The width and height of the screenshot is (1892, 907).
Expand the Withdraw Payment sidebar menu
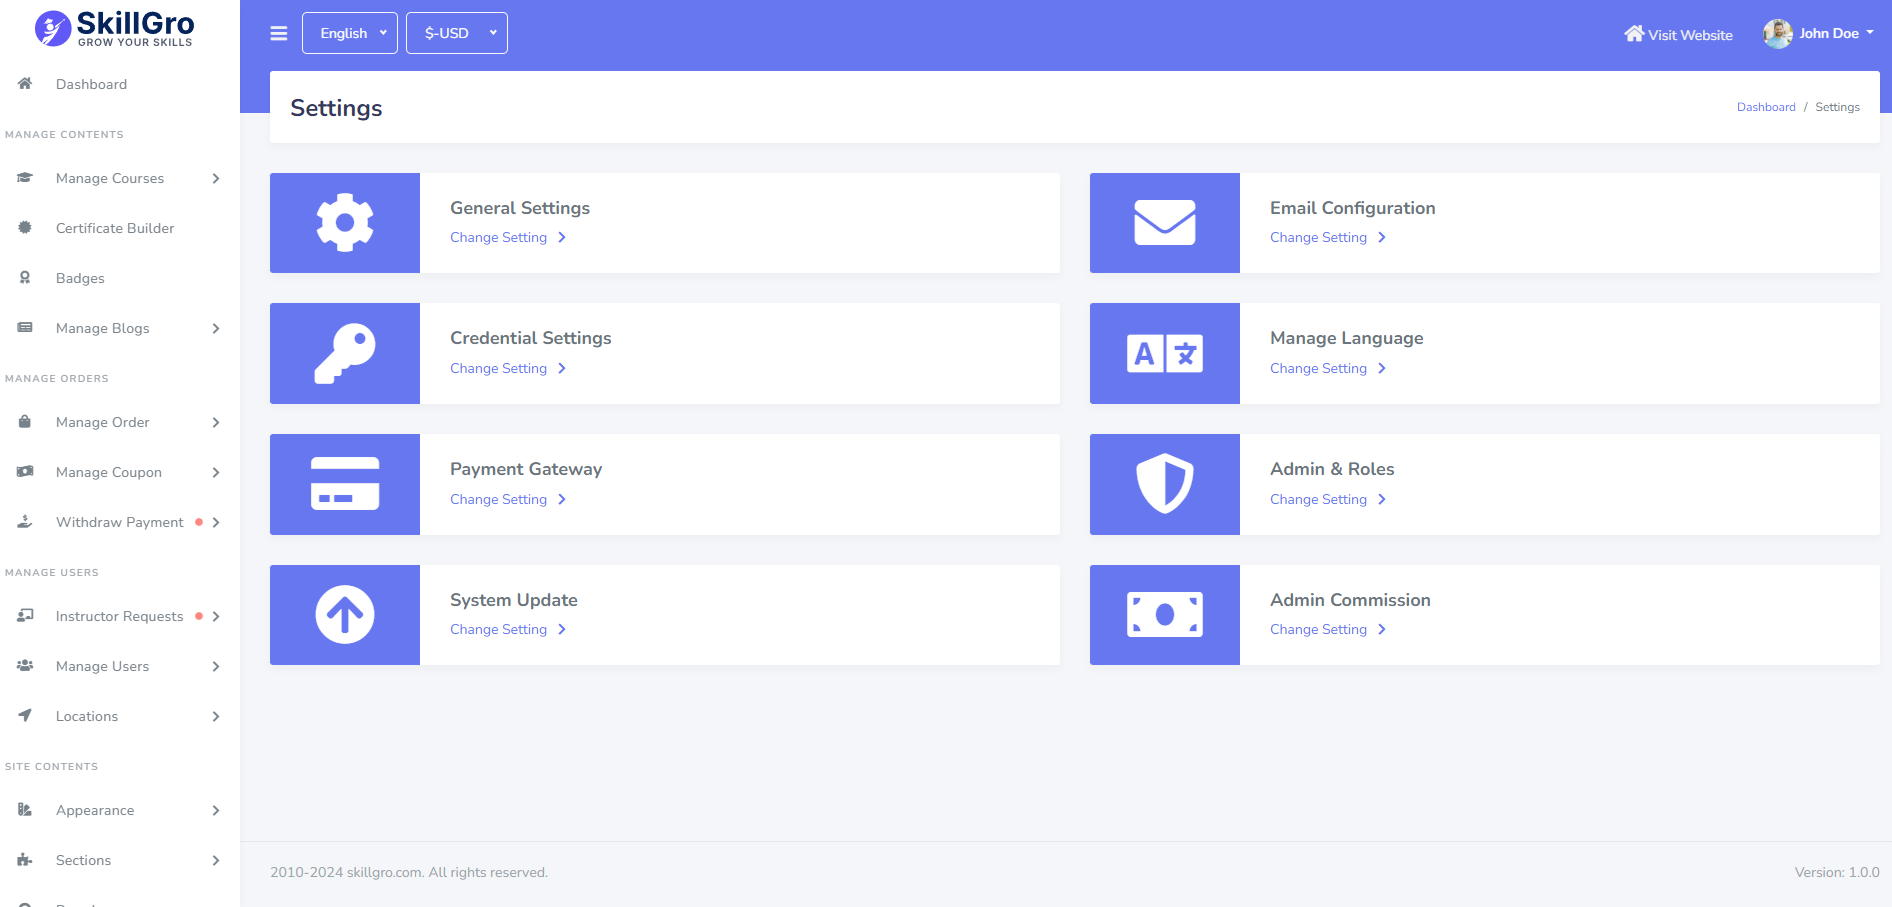[118, 522]
